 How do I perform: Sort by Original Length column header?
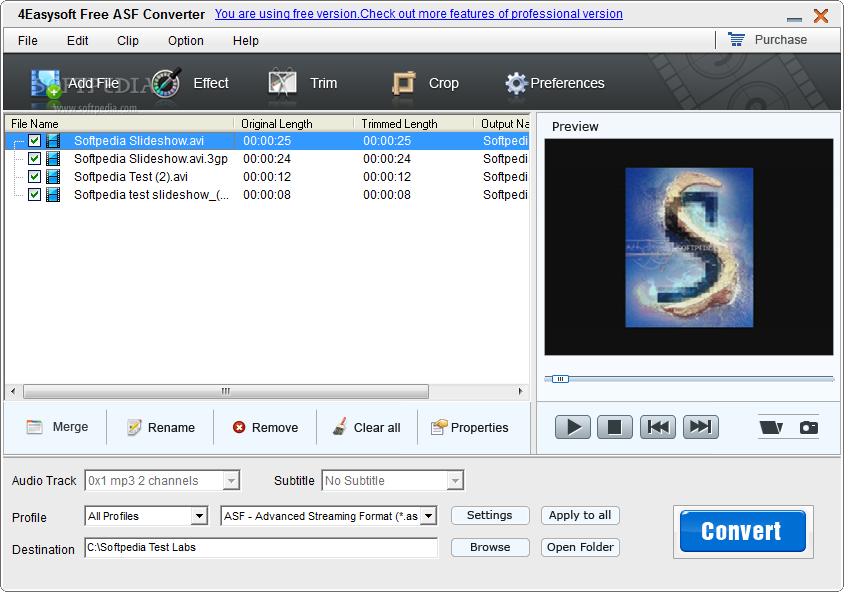tap(294, 124)
